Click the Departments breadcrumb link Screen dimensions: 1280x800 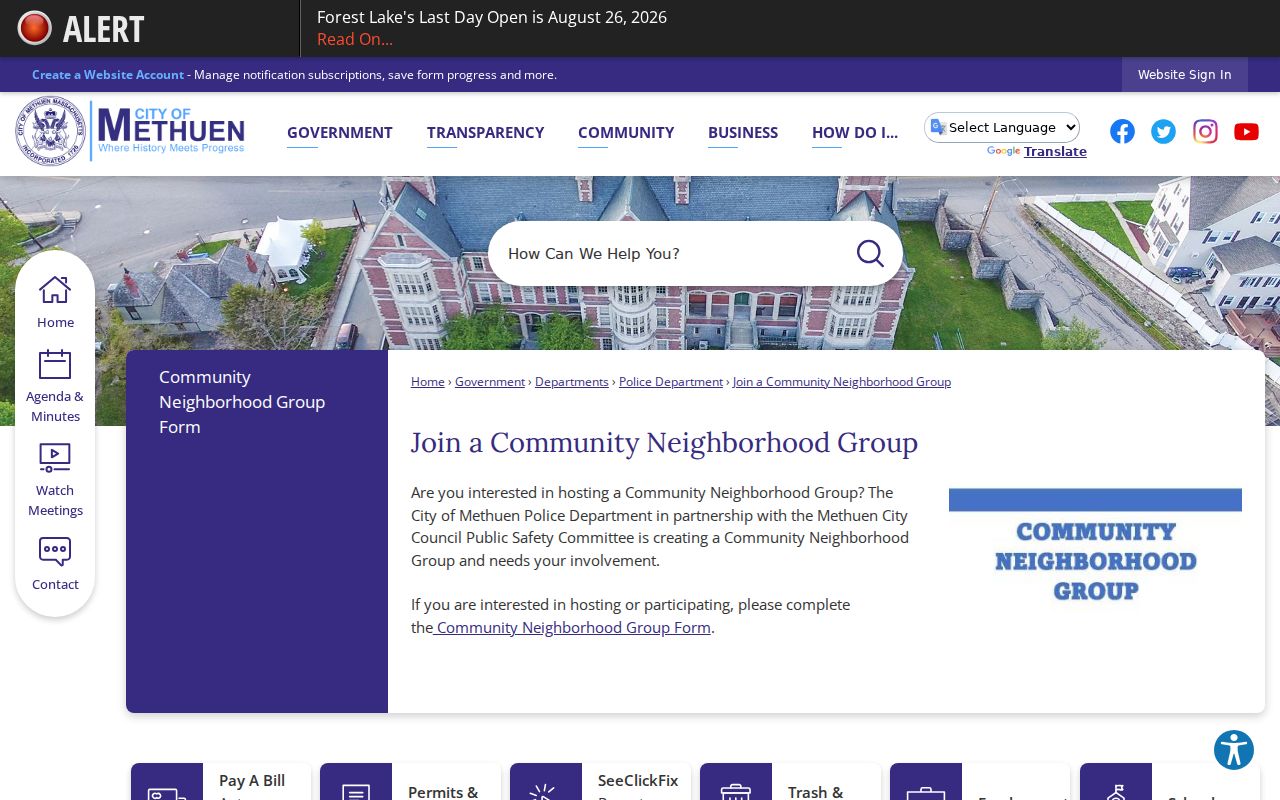click(x=572, y=382)
